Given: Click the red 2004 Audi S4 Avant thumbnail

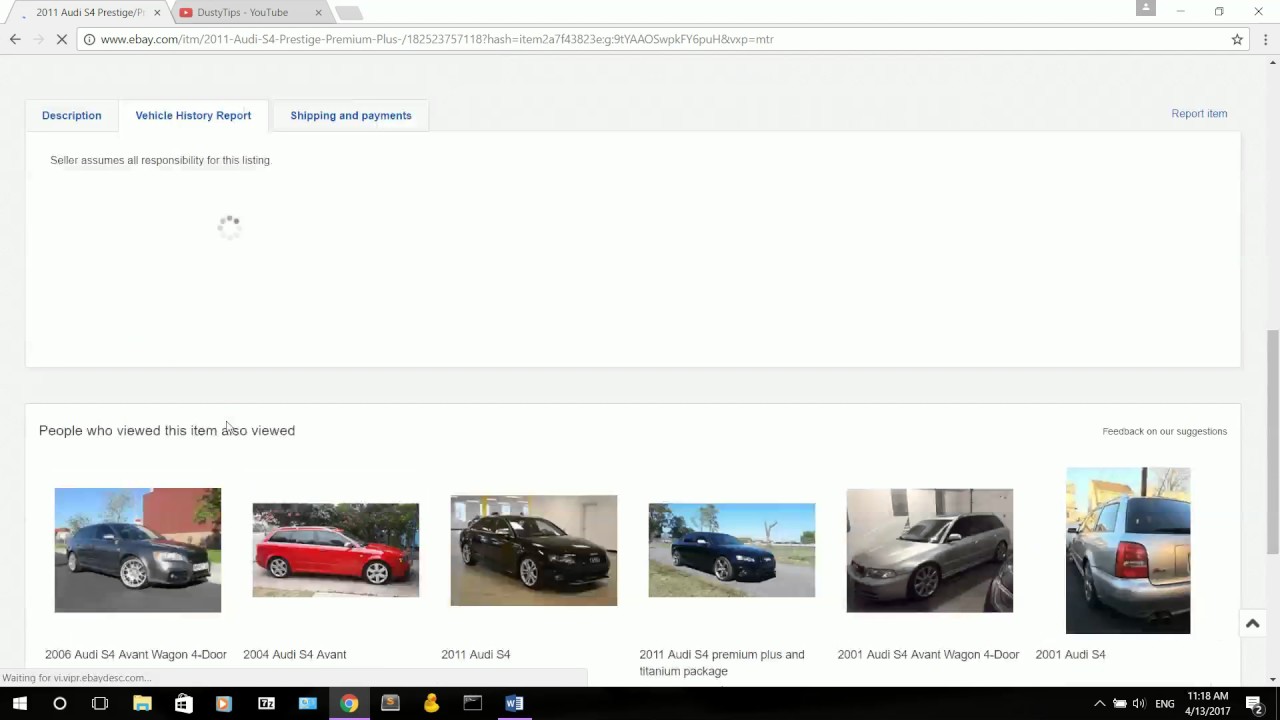Looking at the screenshot, I should [x=336, y=550].
